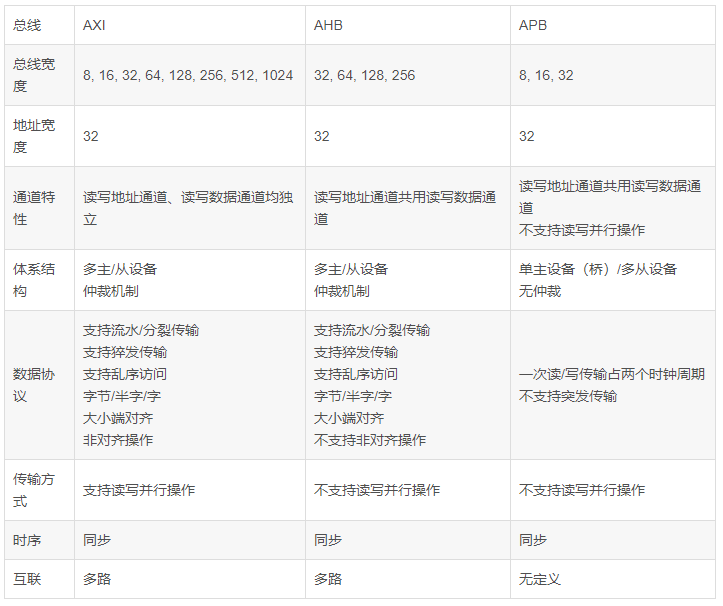Click AXI '支持流水/分裂传输' line
Image resolution: width=723 pixels, height=606 pixels.
(x=141, y=330)
